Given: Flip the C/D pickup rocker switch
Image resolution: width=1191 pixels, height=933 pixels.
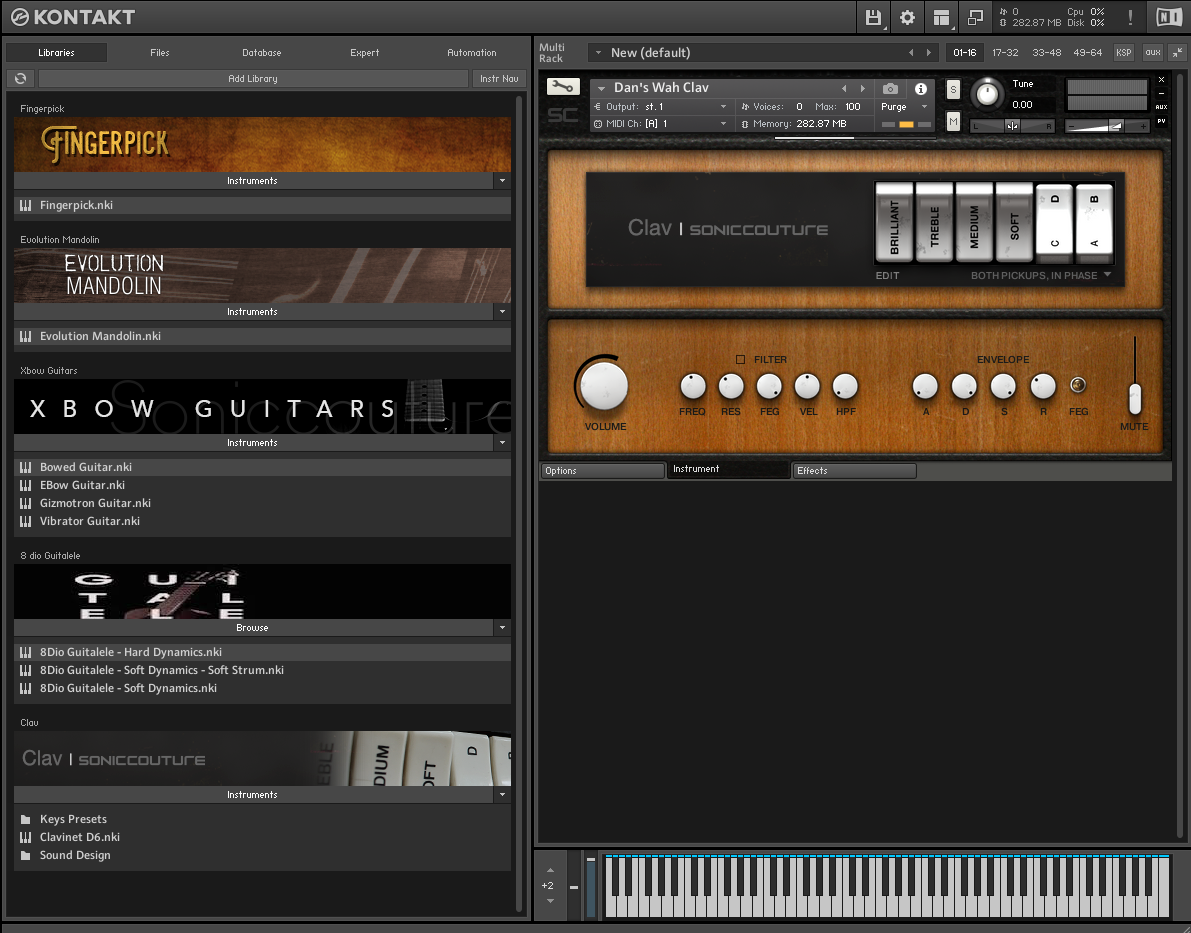Looking at the screenshot, I should pyautogui.click(x=1054, y=222).
